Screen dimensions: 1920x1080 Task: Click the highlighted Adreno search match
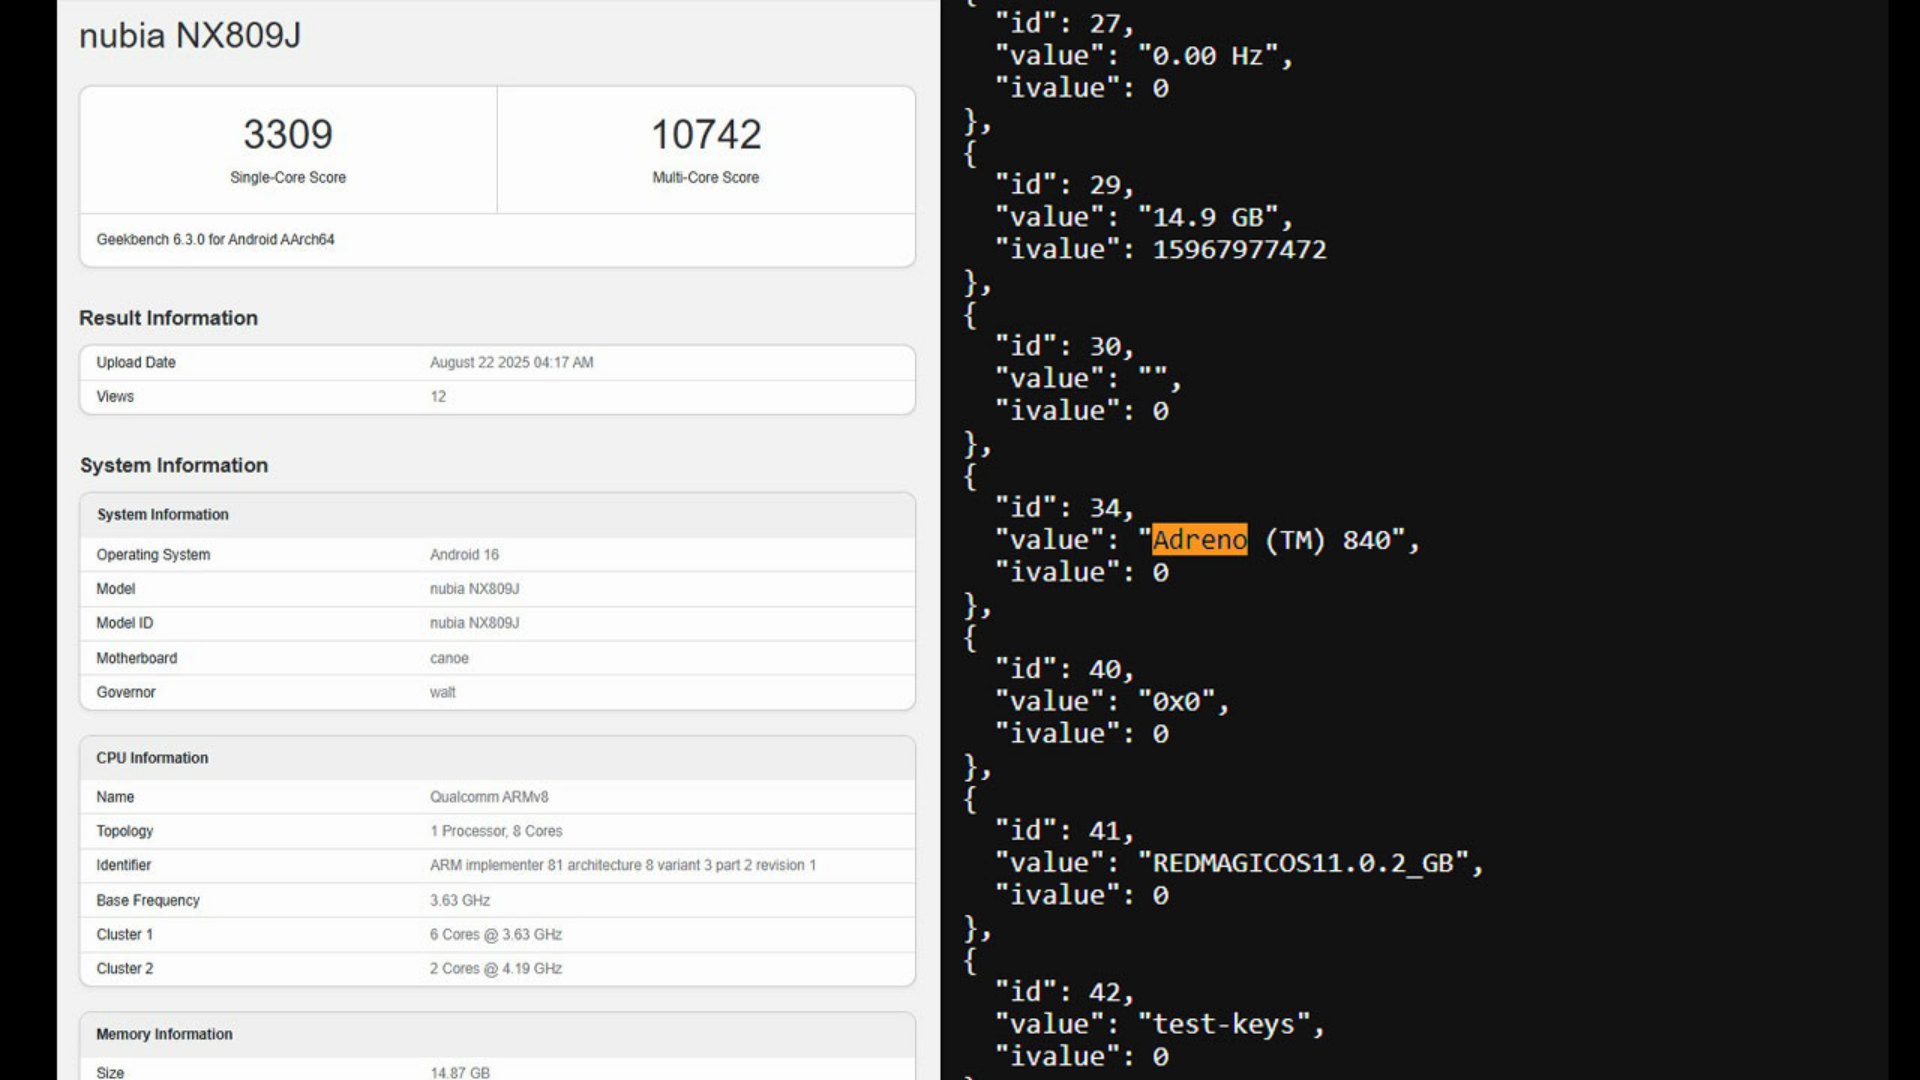coord(1199,540)
